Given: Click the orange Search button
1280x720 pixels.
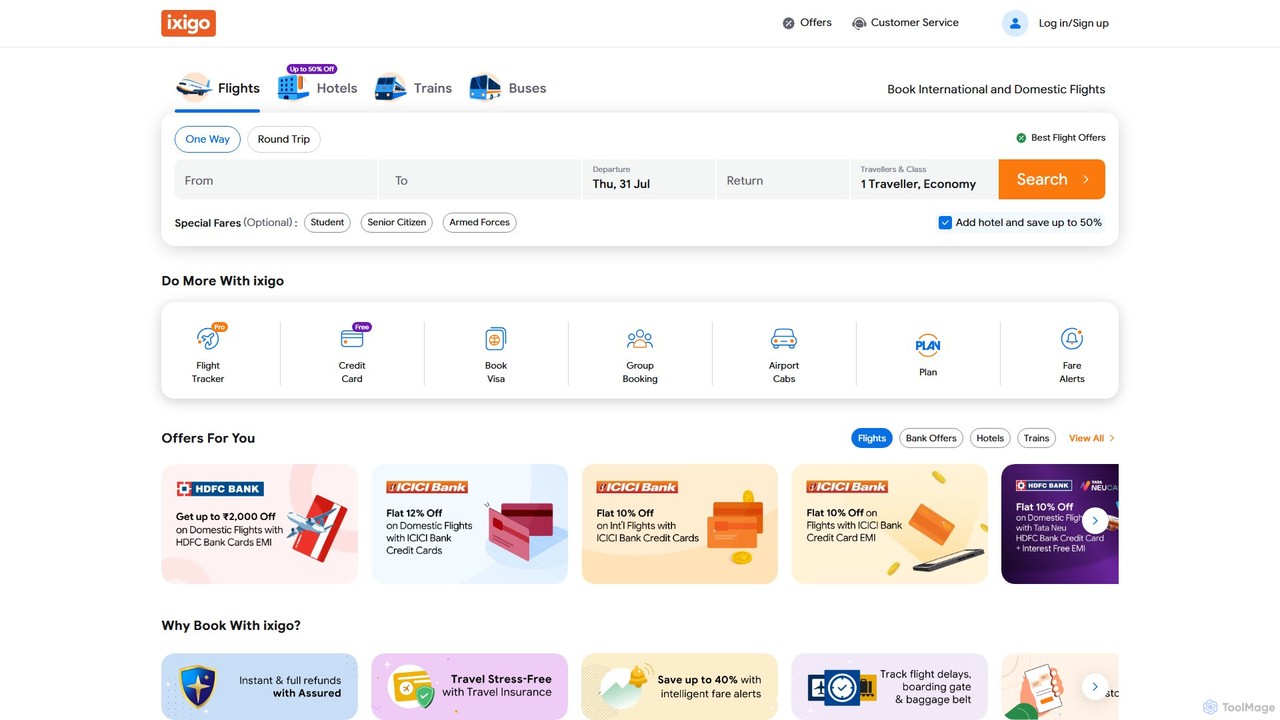Looking at the screenshot, I should pos(1052,179).
